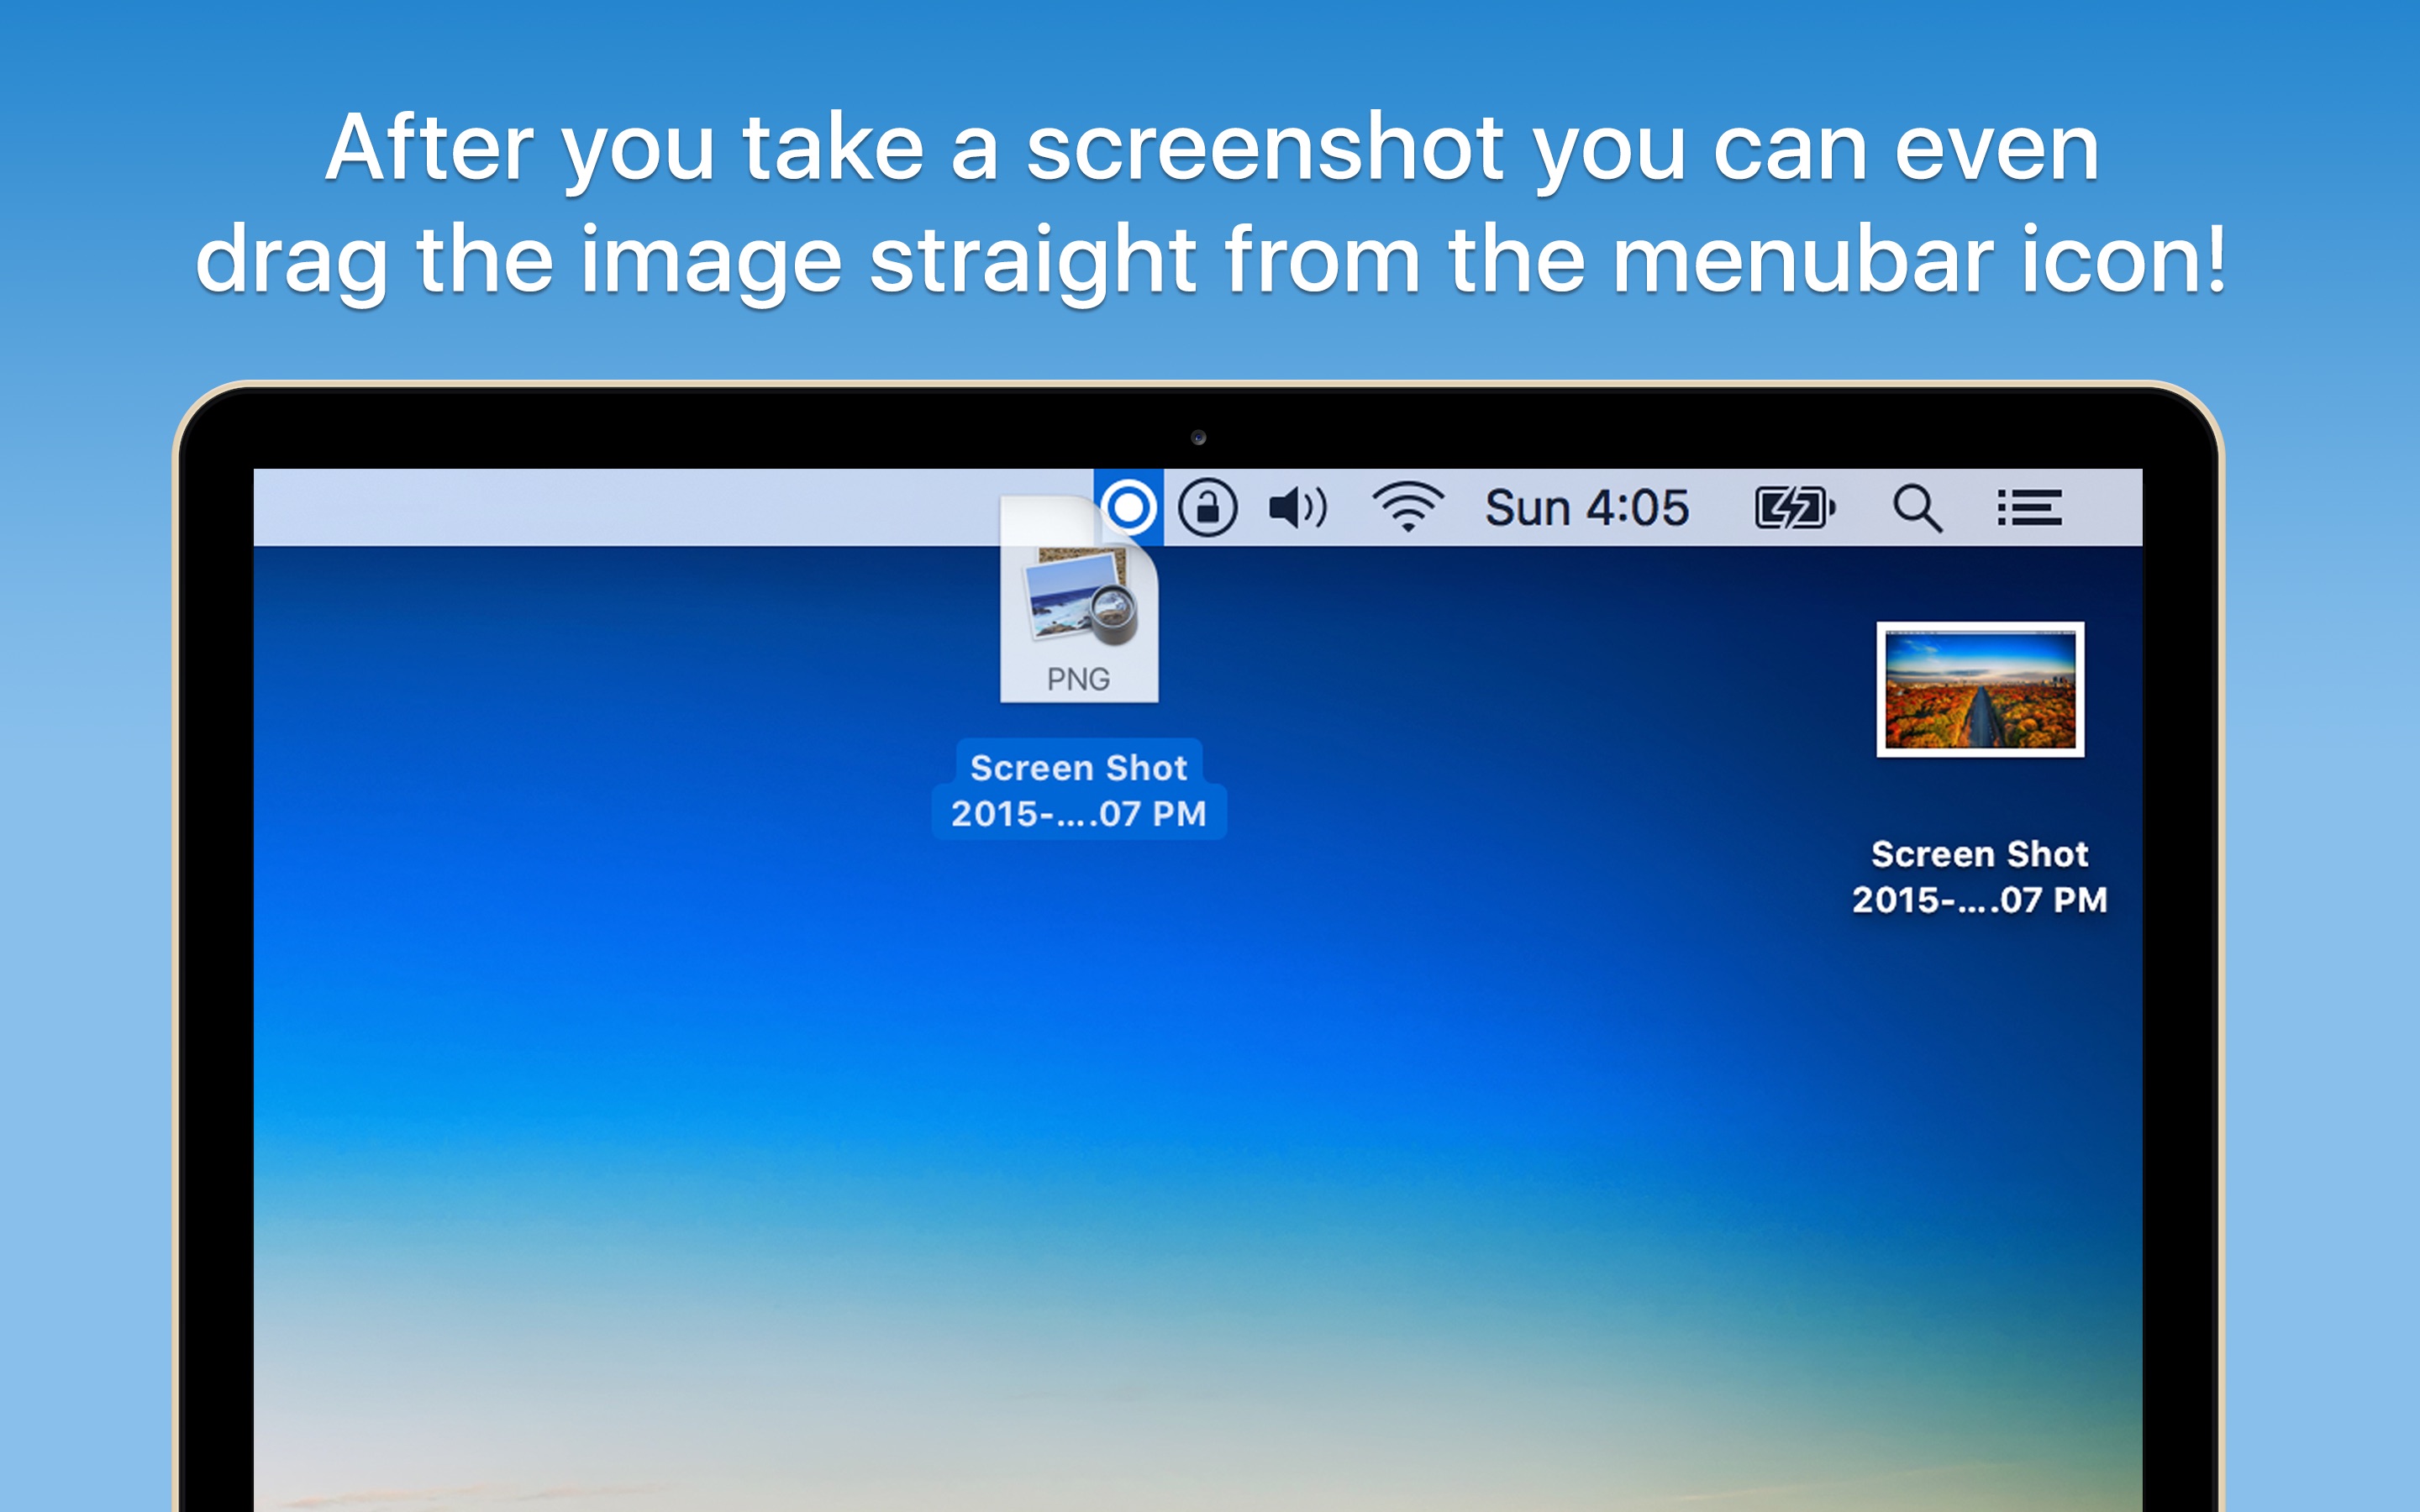The image size is (2420, 1512).
Task: Click the PNG text on file icon
Action: coord(1078,679)
